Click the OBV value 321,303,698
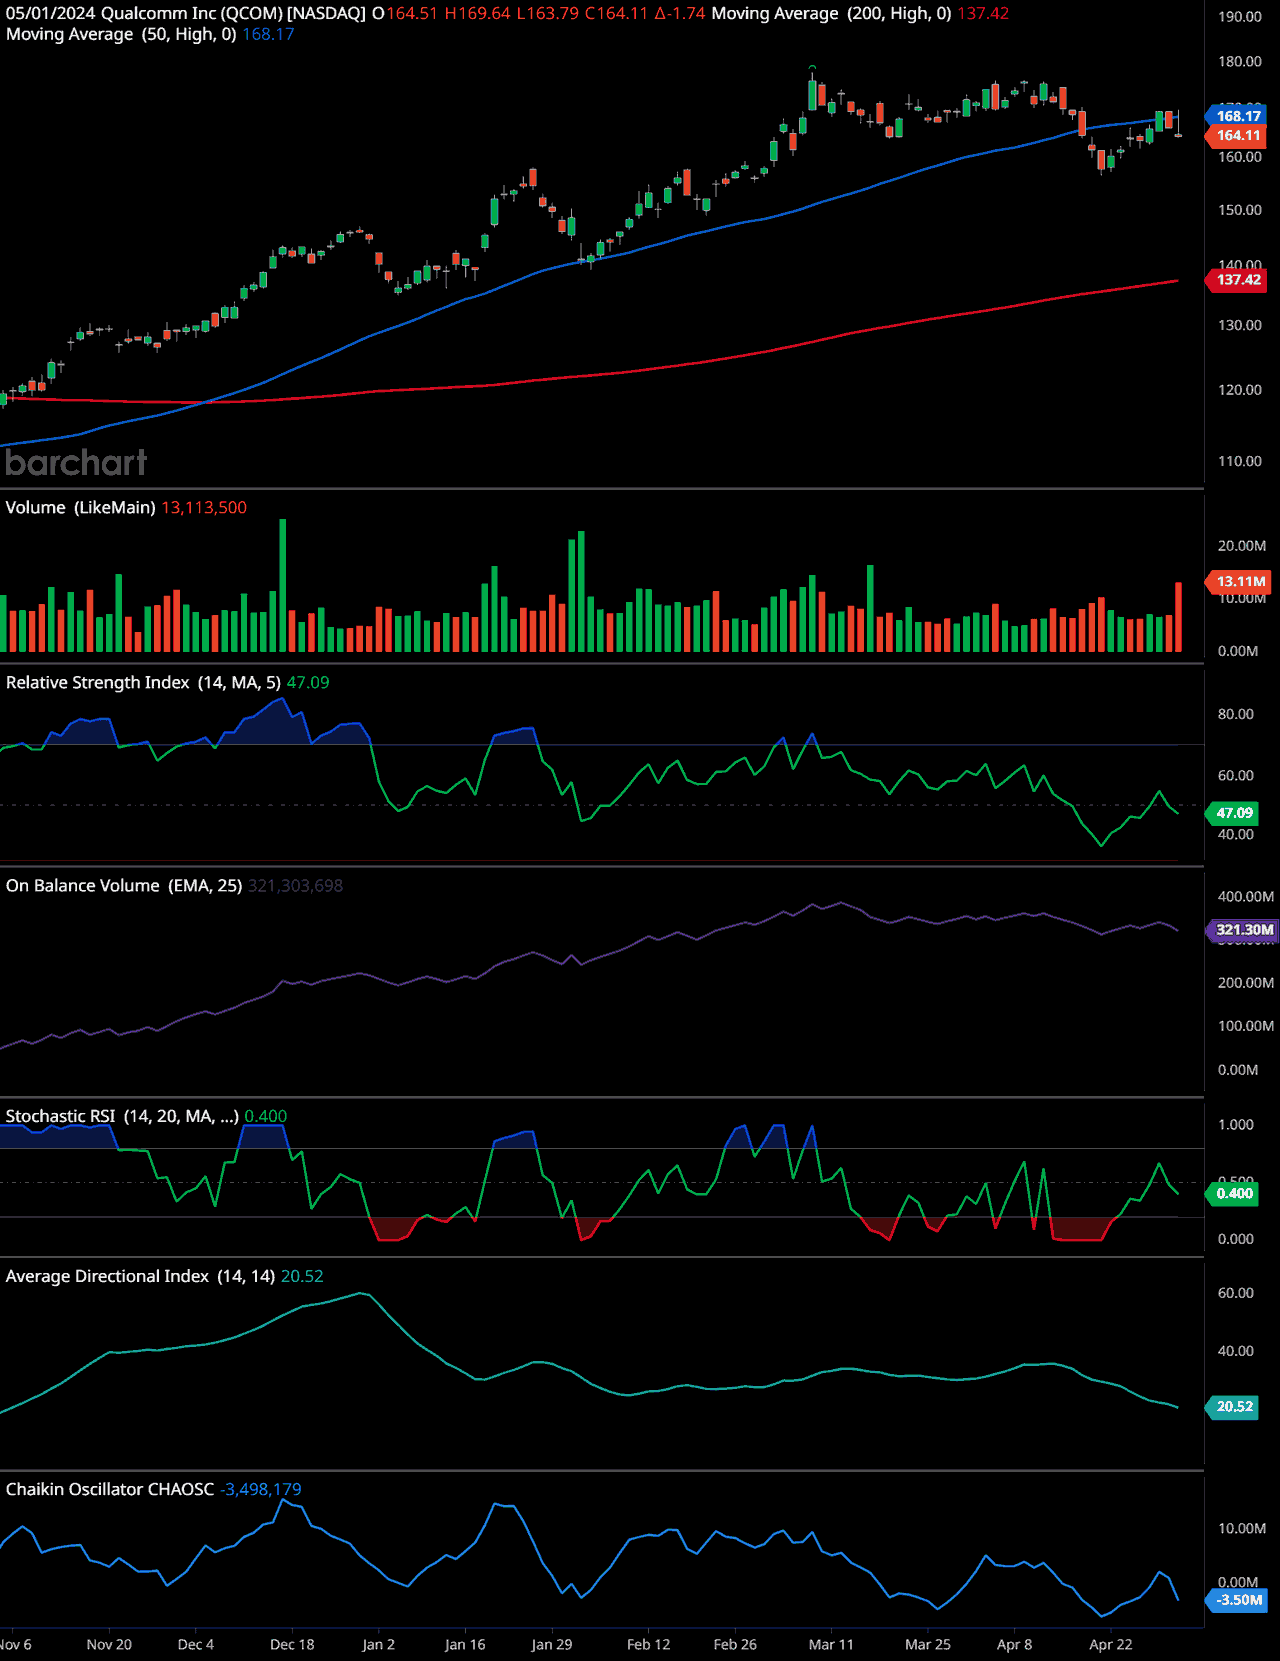1280x1661 pixels. [296, 885]
